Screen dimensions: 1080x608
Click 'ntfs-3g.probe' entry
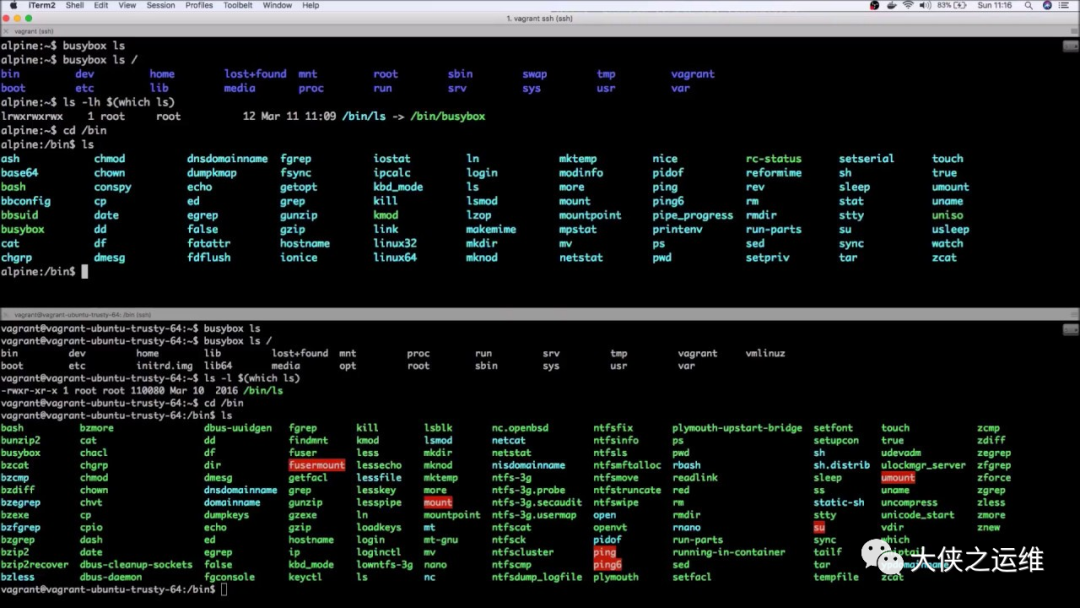pyautogui.click(x=528, y=490)
